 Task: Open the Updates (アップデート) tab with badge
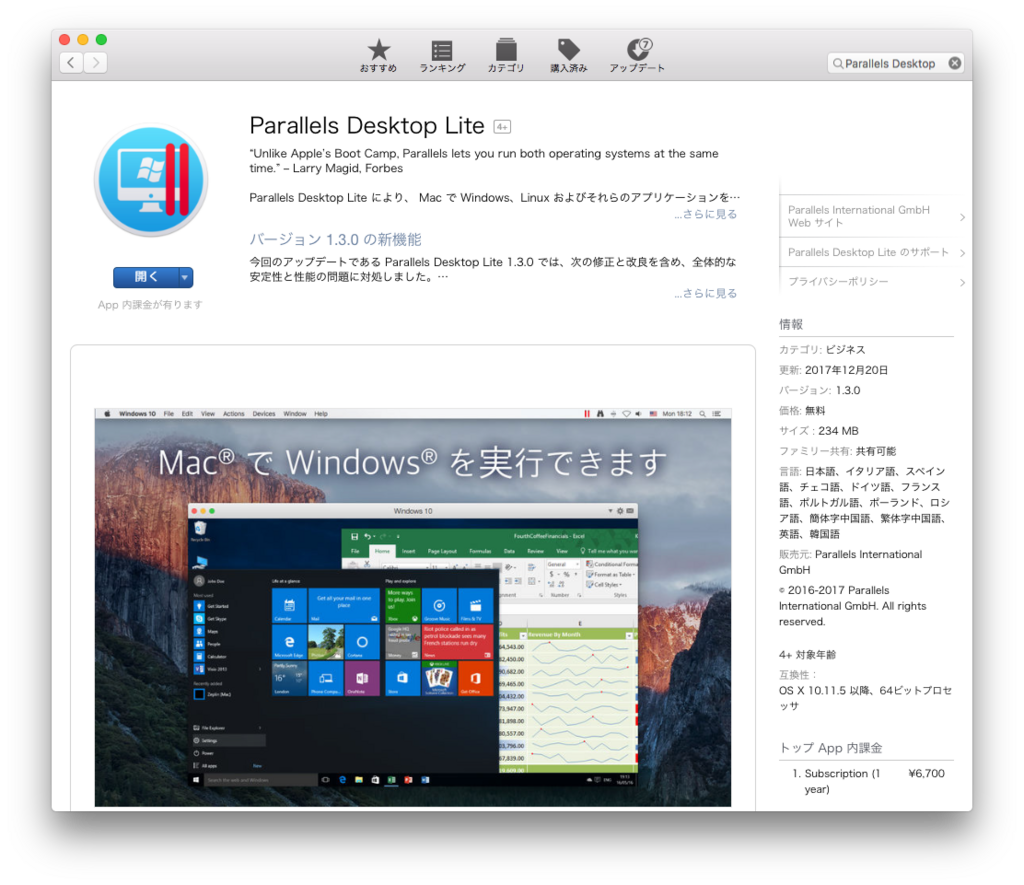pyautogui.click(x=637, y=55)
